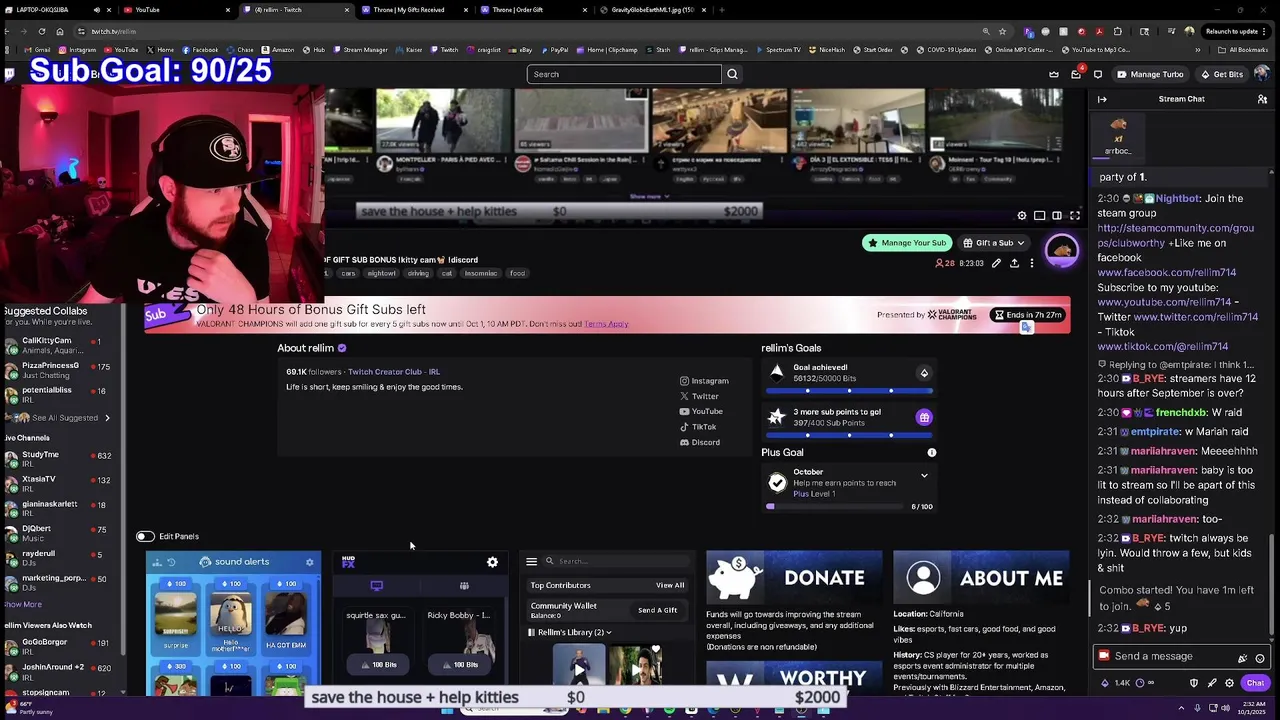Click the top Twitch Search field
Image resolution: width=1280 pixels, height=720 pixels.
point(624,74)
